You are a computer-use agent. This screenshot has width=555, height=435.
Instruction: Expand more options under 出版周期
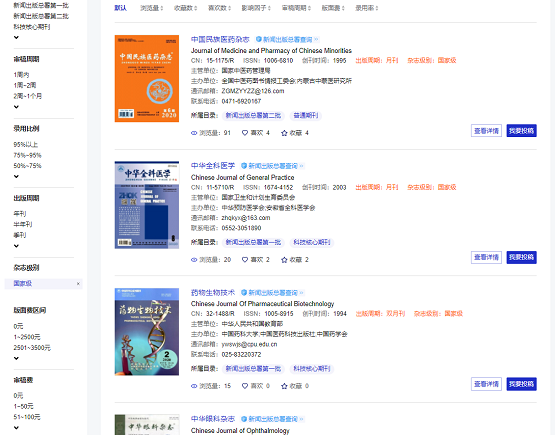pos(16,246)
